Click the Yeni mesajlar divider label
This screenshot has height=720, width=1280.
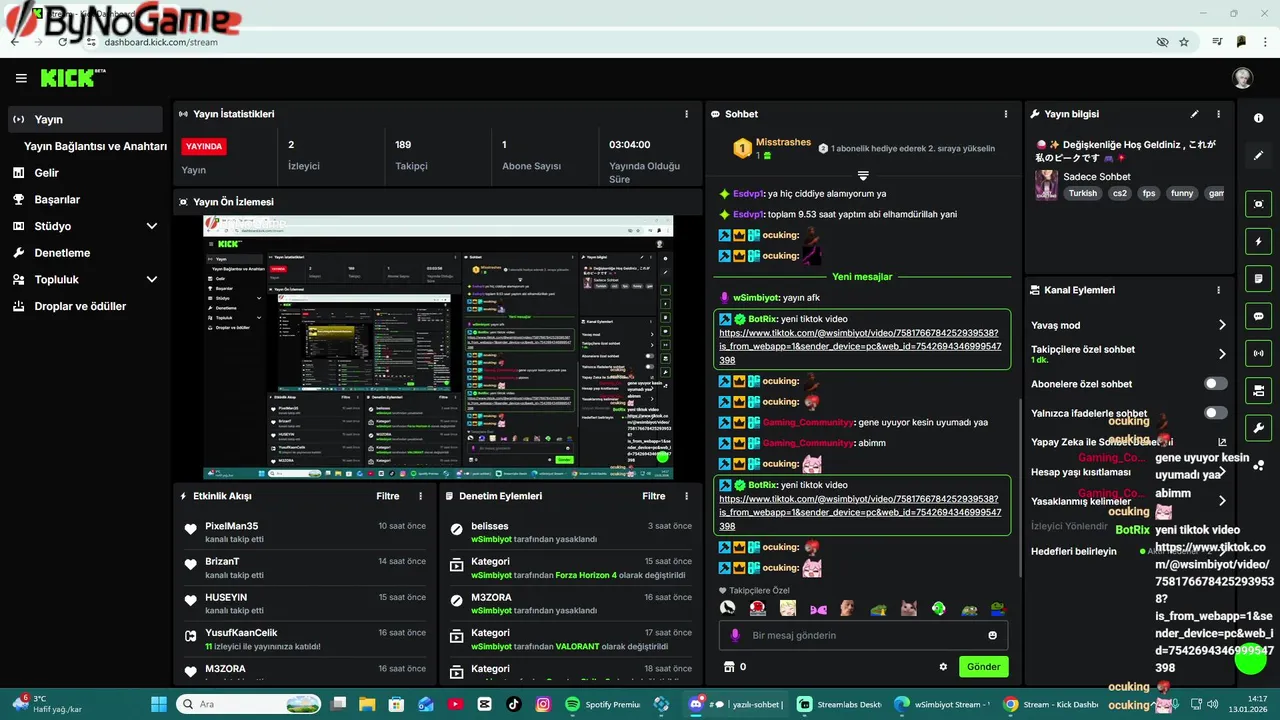click(x=862, y=277)
